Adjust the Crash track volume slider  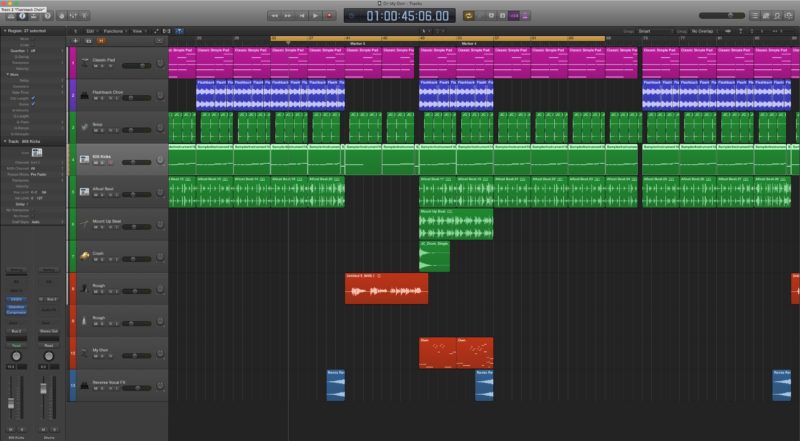[x=136, y=259]
